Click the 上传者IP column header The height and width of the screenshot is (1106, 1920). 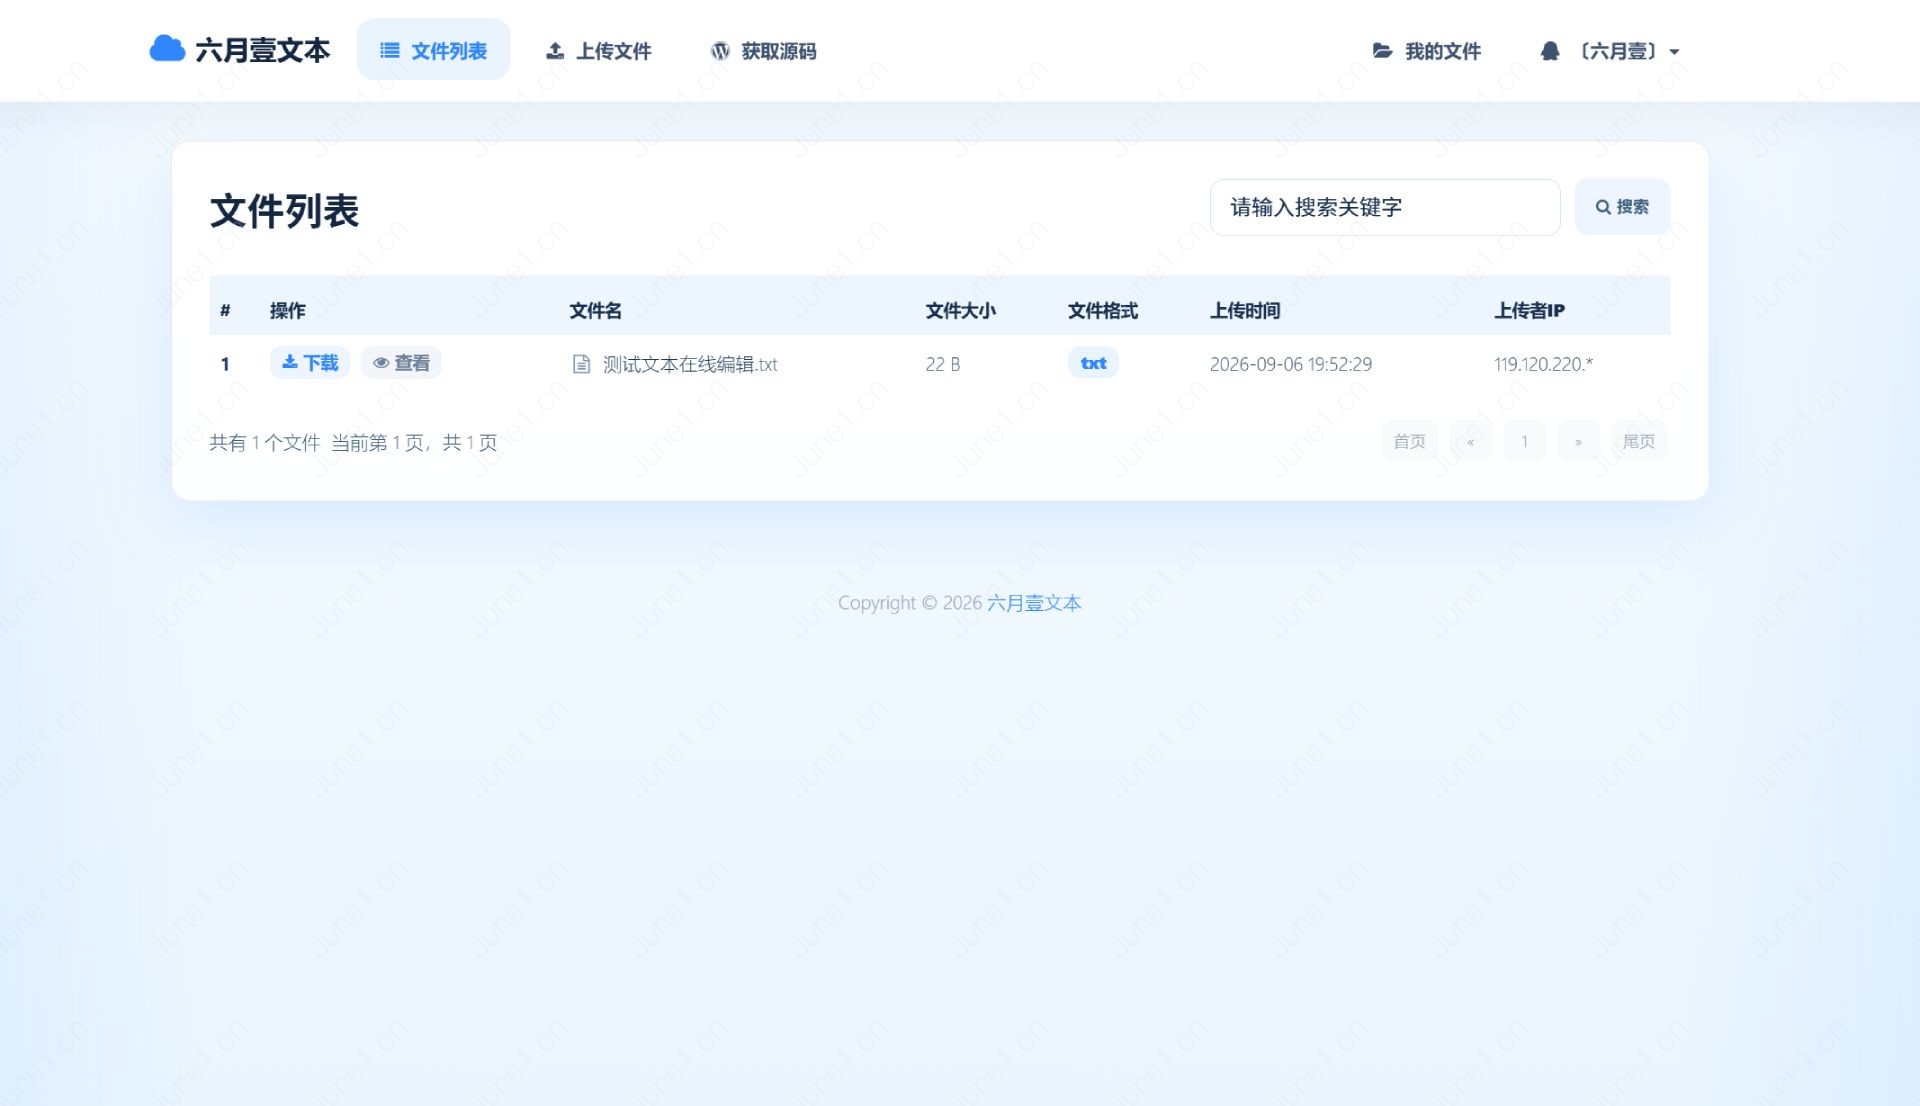pyautogui.click(x=1529, y=311)
